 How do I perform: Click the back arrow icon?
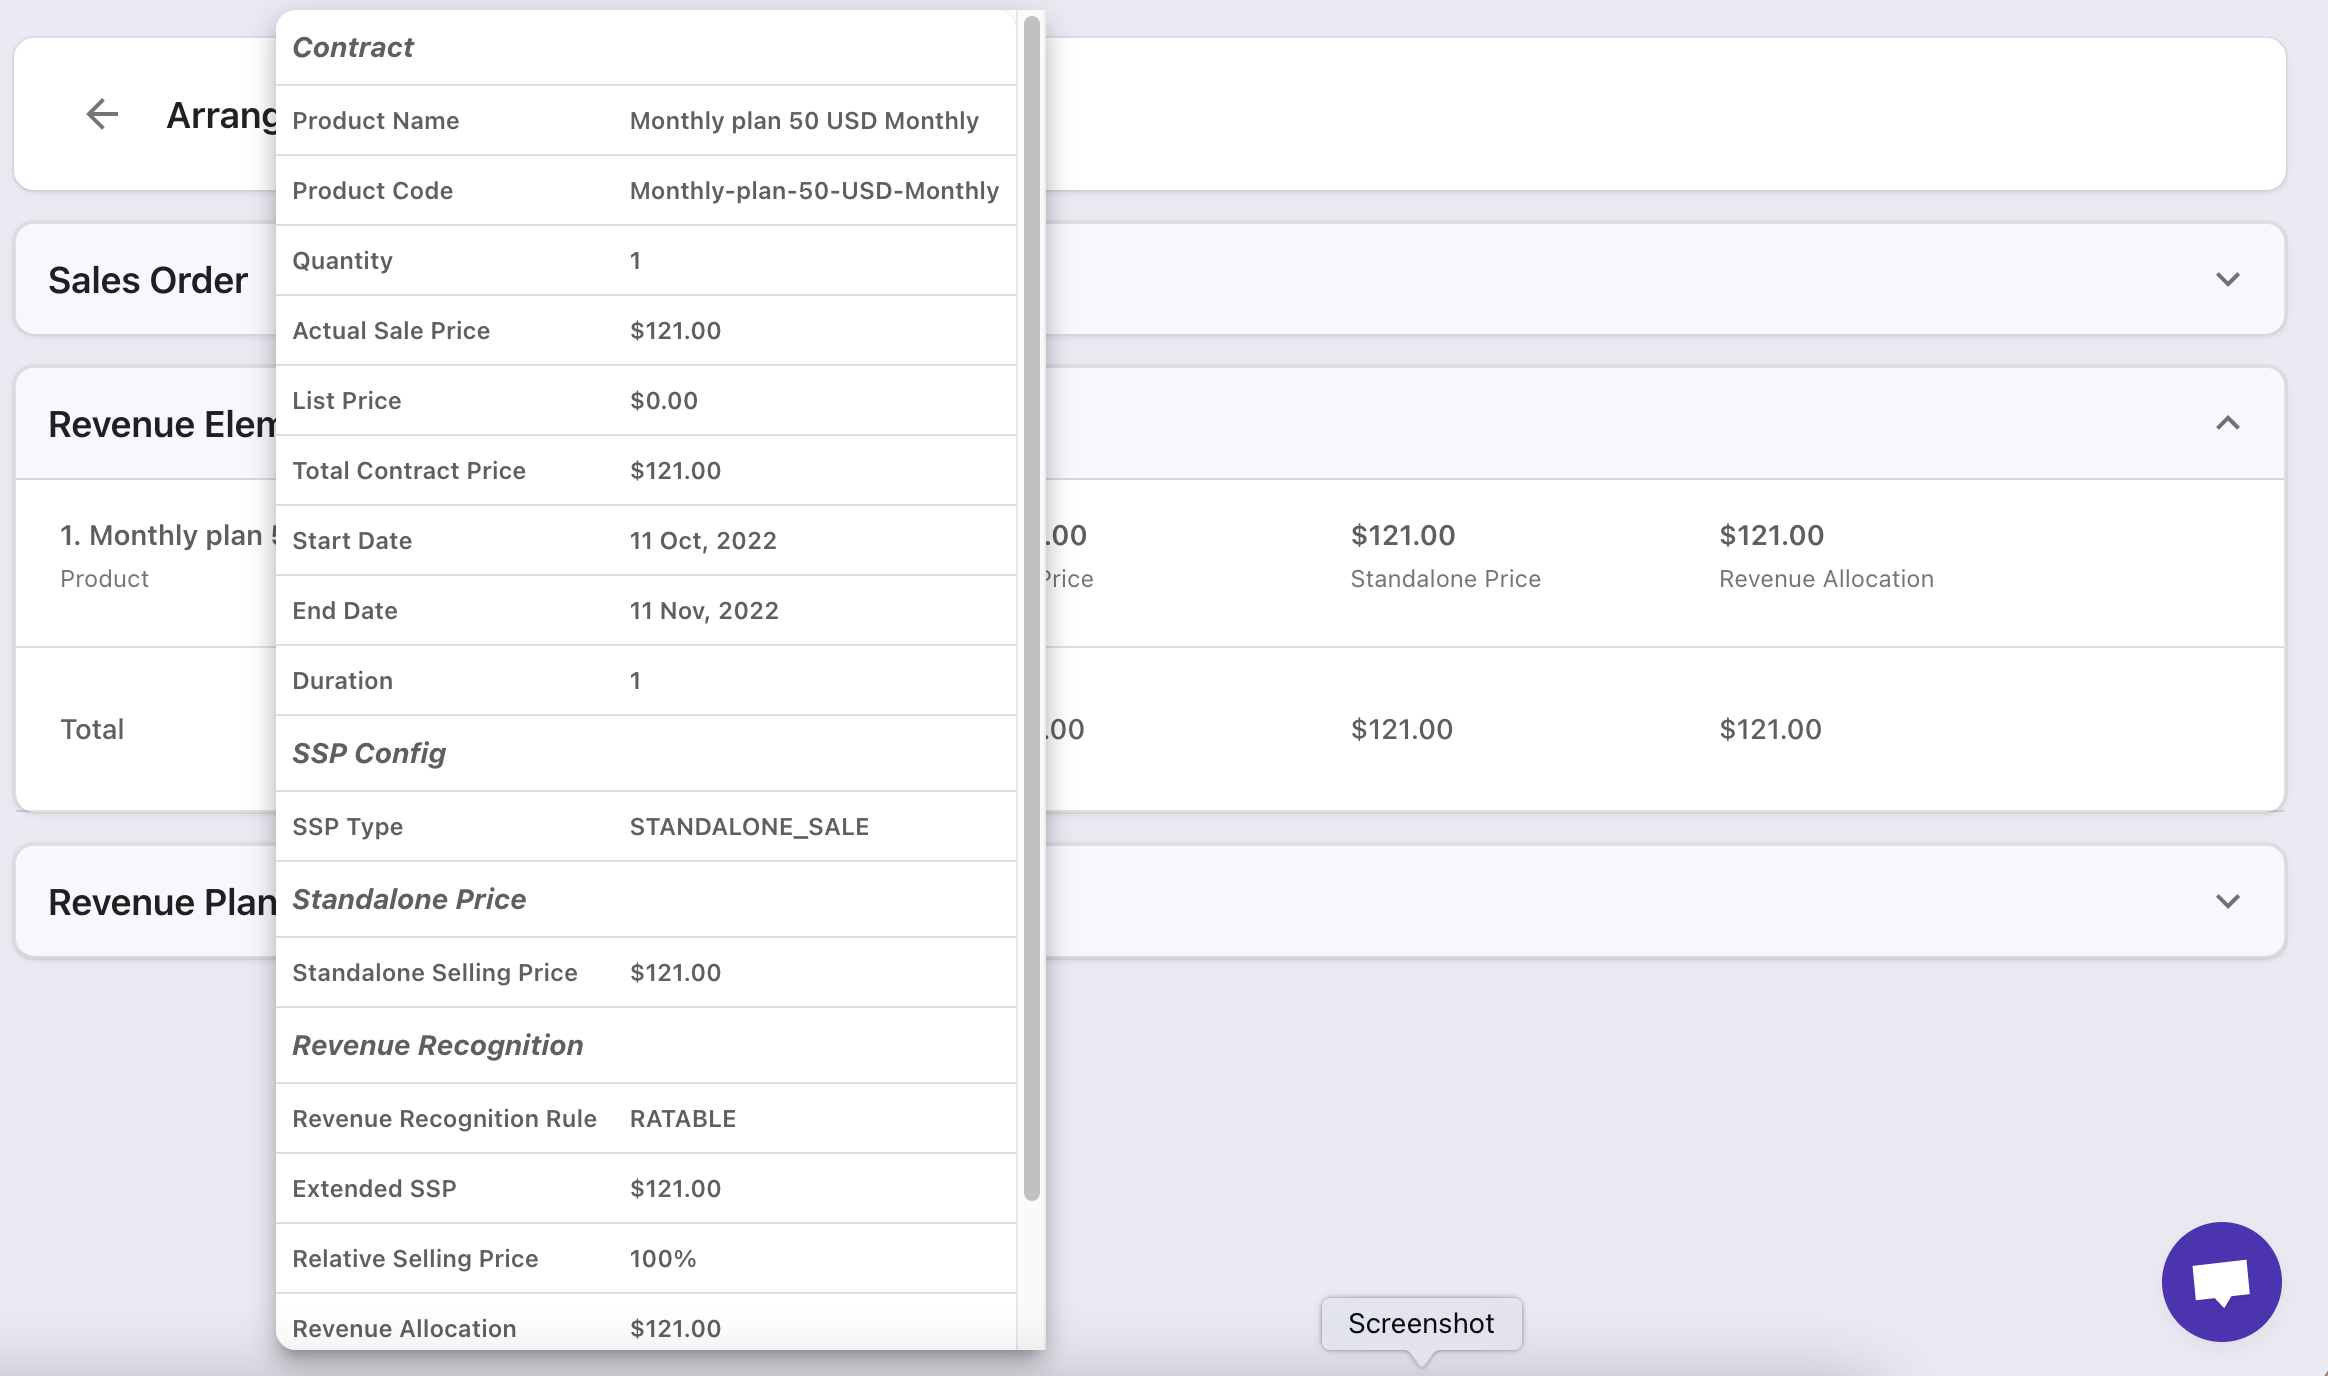(x=102, y=114)
